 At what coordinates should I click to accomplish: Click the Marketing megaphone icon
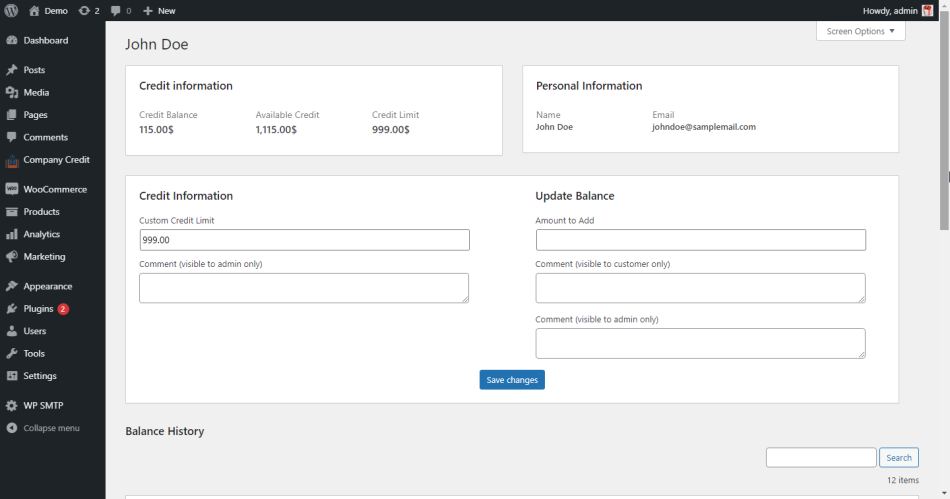(x=12, y=257)
